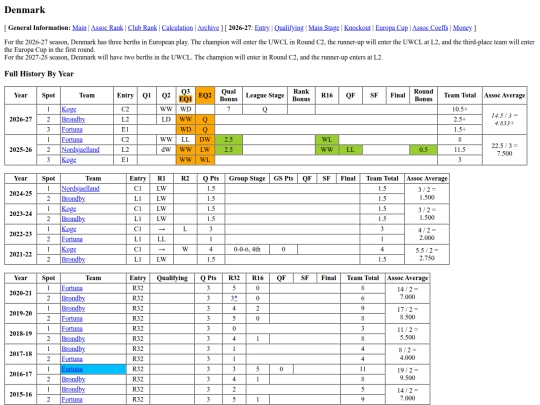The height and width of the screenshot is (405, 540).
Task: Open Køge link in 2023-24 row
Action: coord(69,209)
